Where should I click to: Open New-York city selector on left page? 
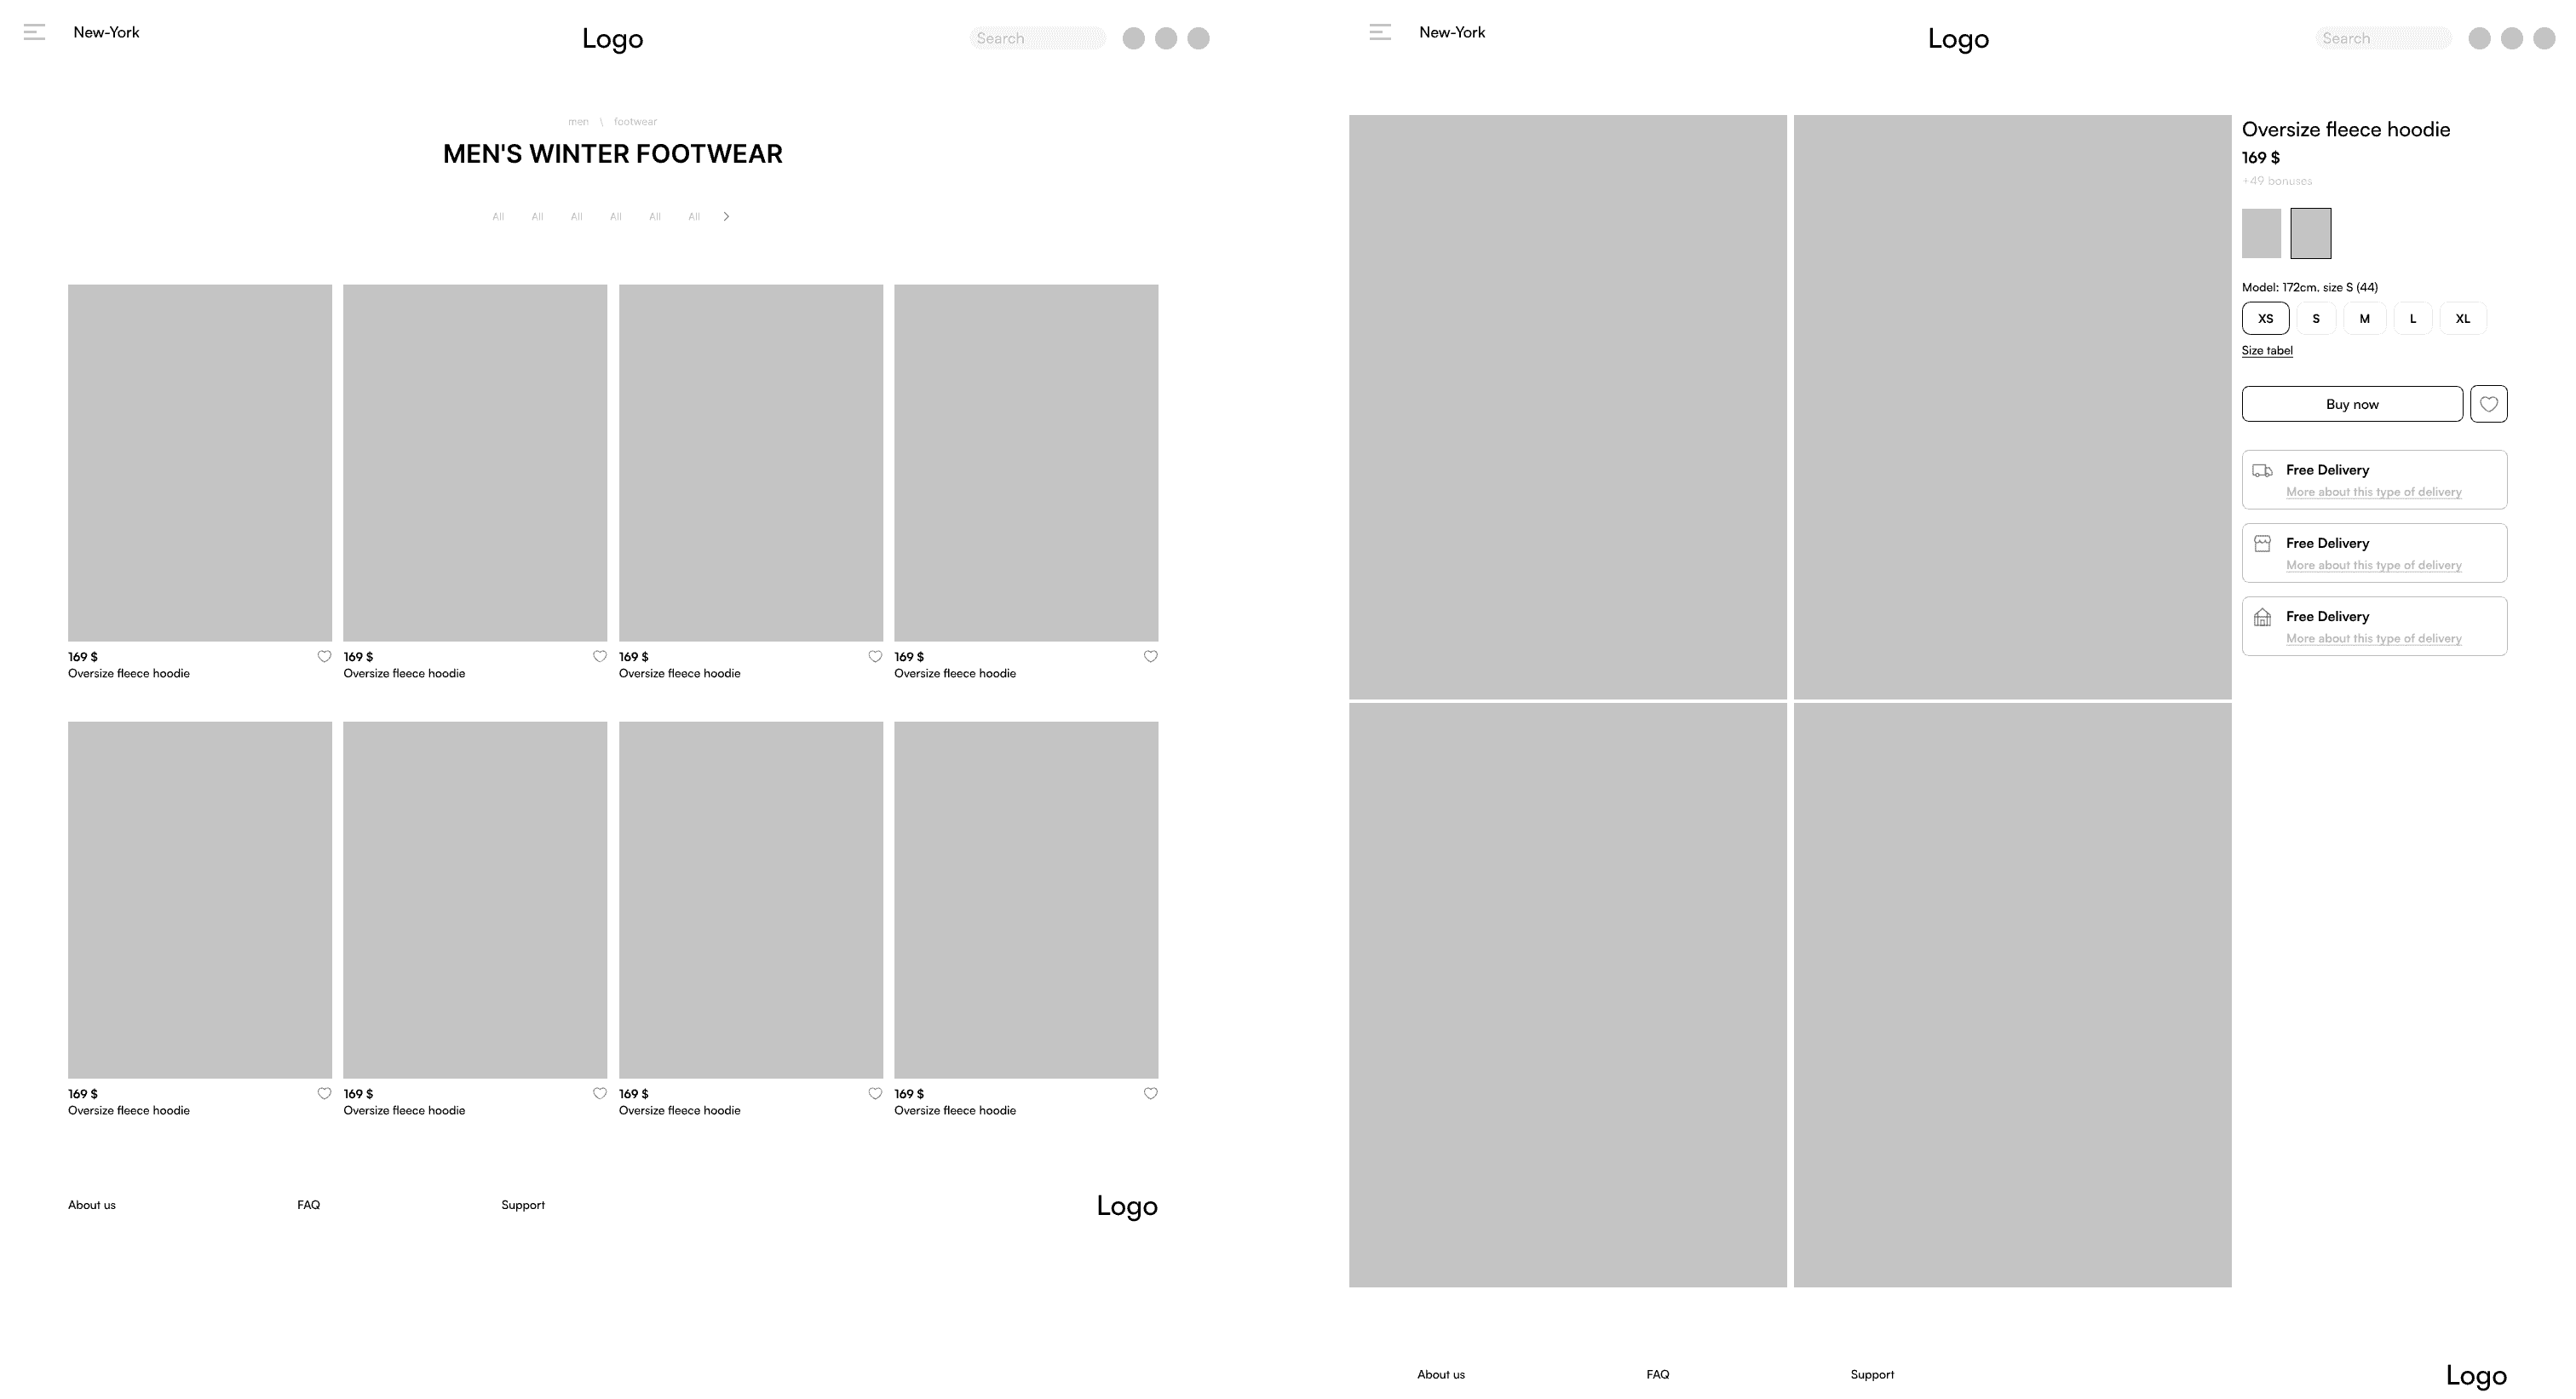pos(106,32)
